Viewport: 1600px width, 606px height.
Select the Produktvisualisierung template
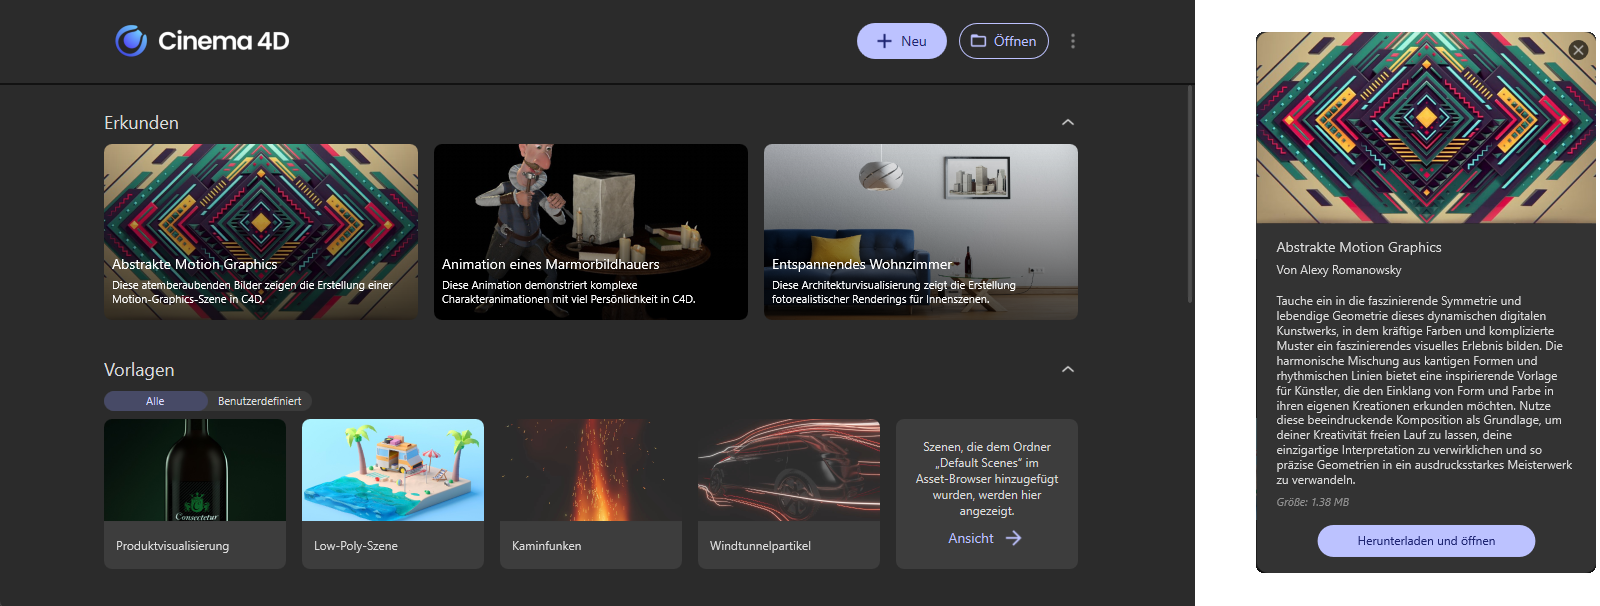tap(195, 493)
